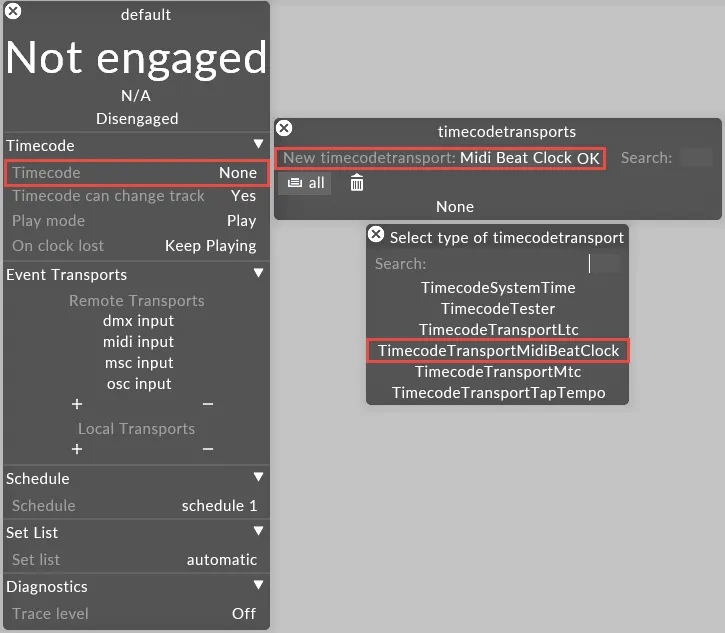Open the Timecode None dropdown
Screen dimensions: 725x633
pyautogui.click(x=238, y=173)
